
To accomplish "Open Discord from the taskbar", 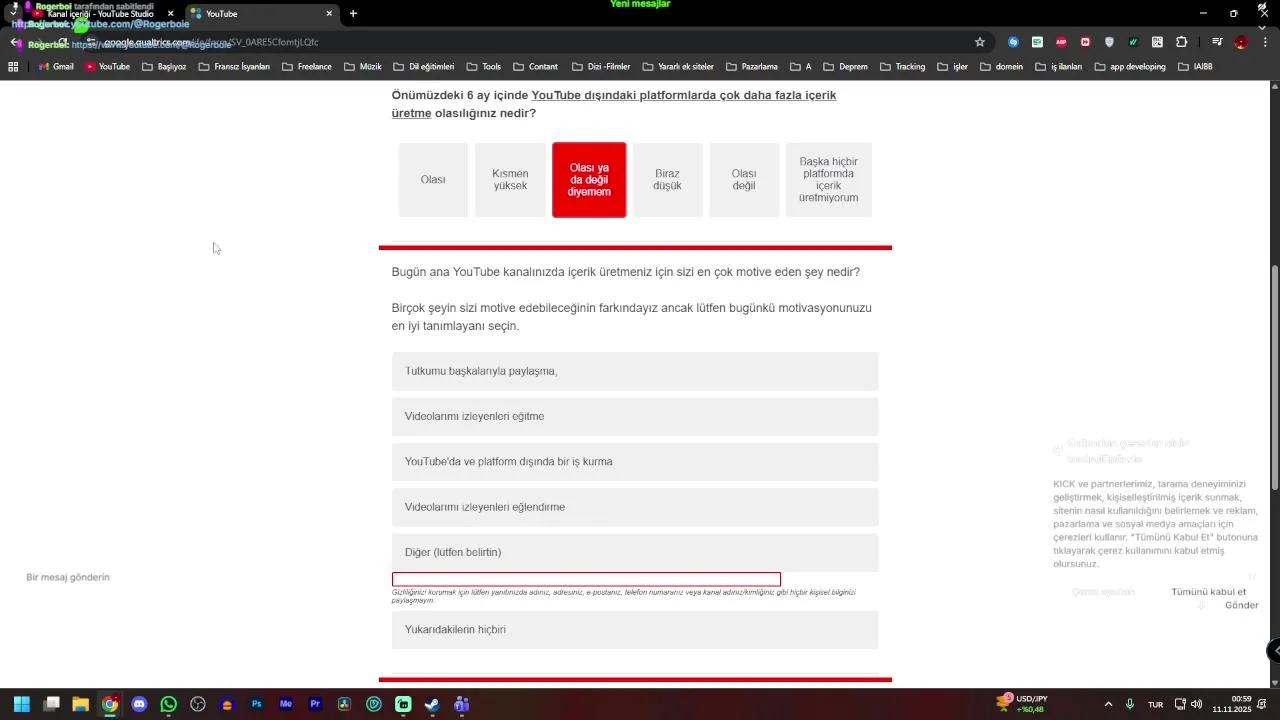I will [139, 704].
